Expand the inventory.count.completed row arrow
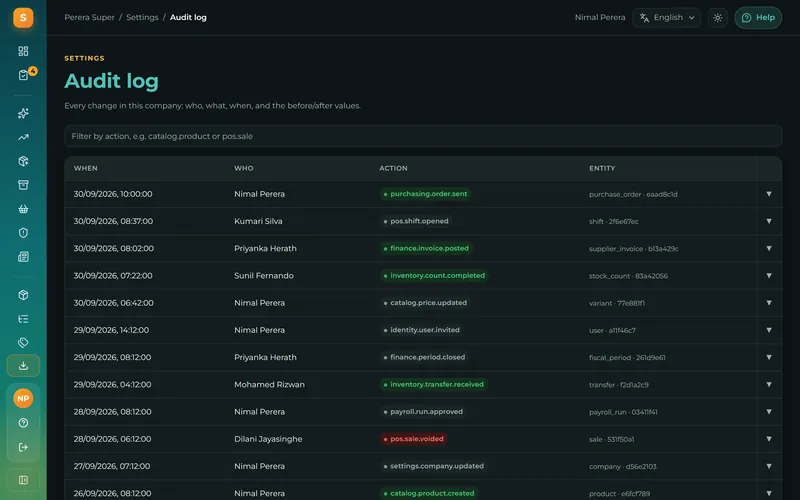800x500 pixels. pyautogui.click(x=768, y=276)
